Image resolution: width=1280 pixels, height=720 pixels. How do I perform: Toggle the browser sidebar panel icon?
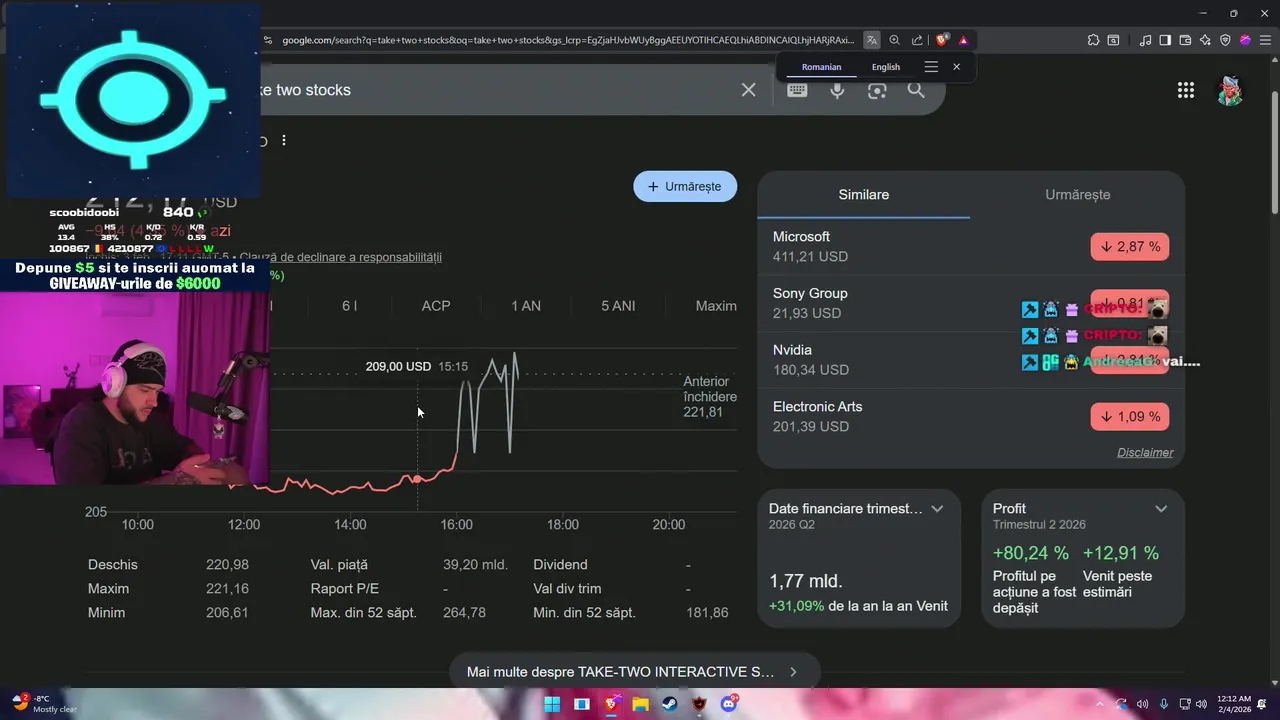tap(1165, 40)
